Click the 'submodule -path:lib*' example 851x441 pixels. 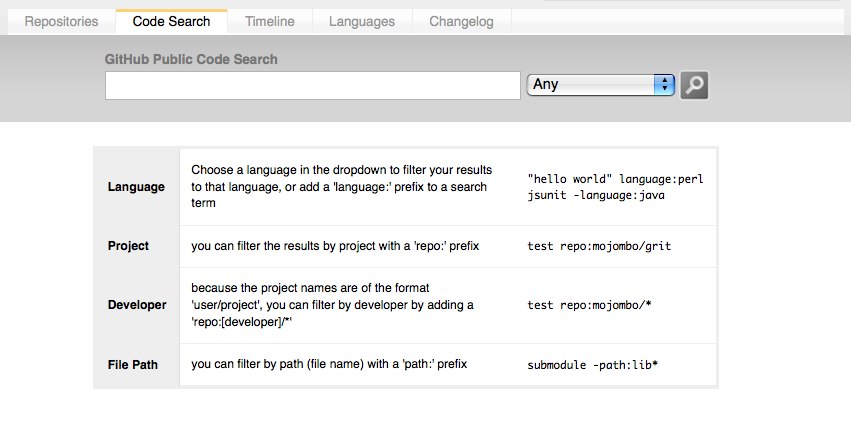(592, 365)
